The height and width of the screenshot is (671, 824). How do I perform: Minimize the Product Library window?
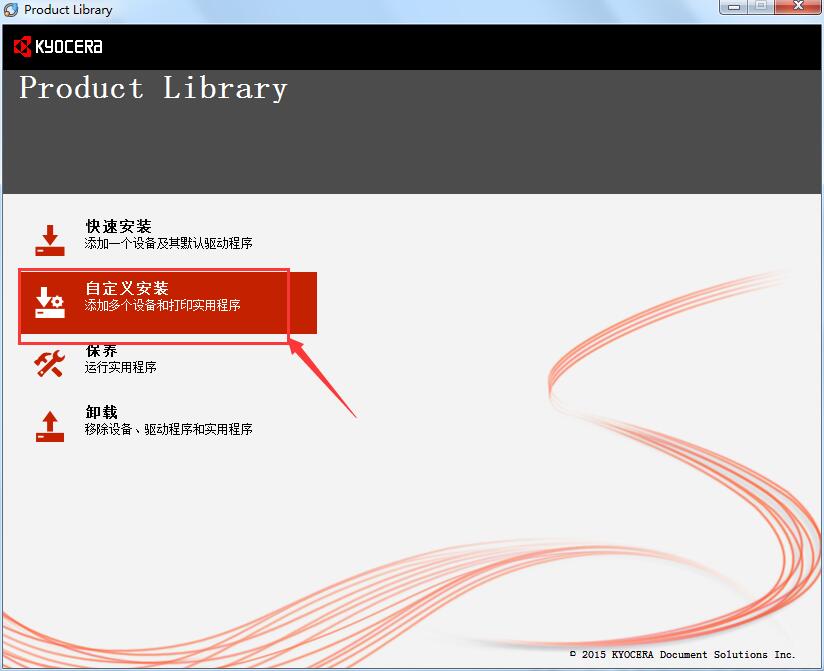735,7
